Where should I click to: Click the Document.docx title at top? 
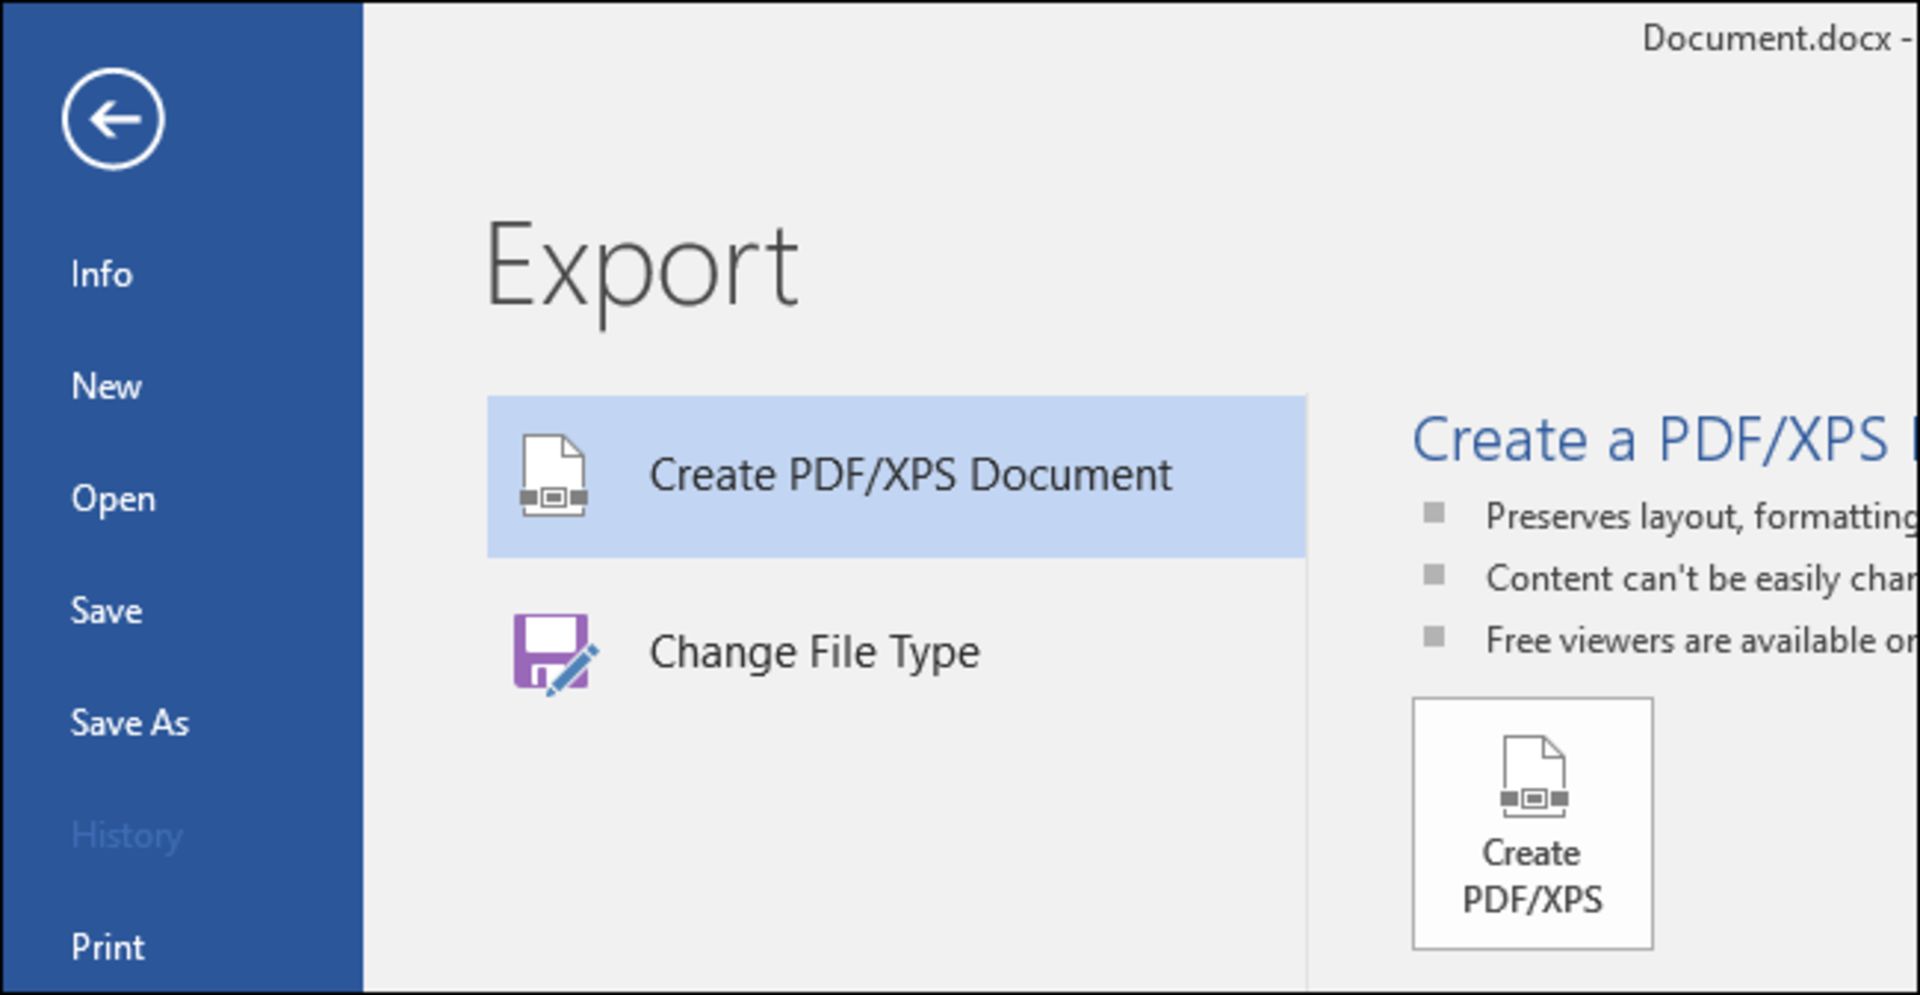1766,38
